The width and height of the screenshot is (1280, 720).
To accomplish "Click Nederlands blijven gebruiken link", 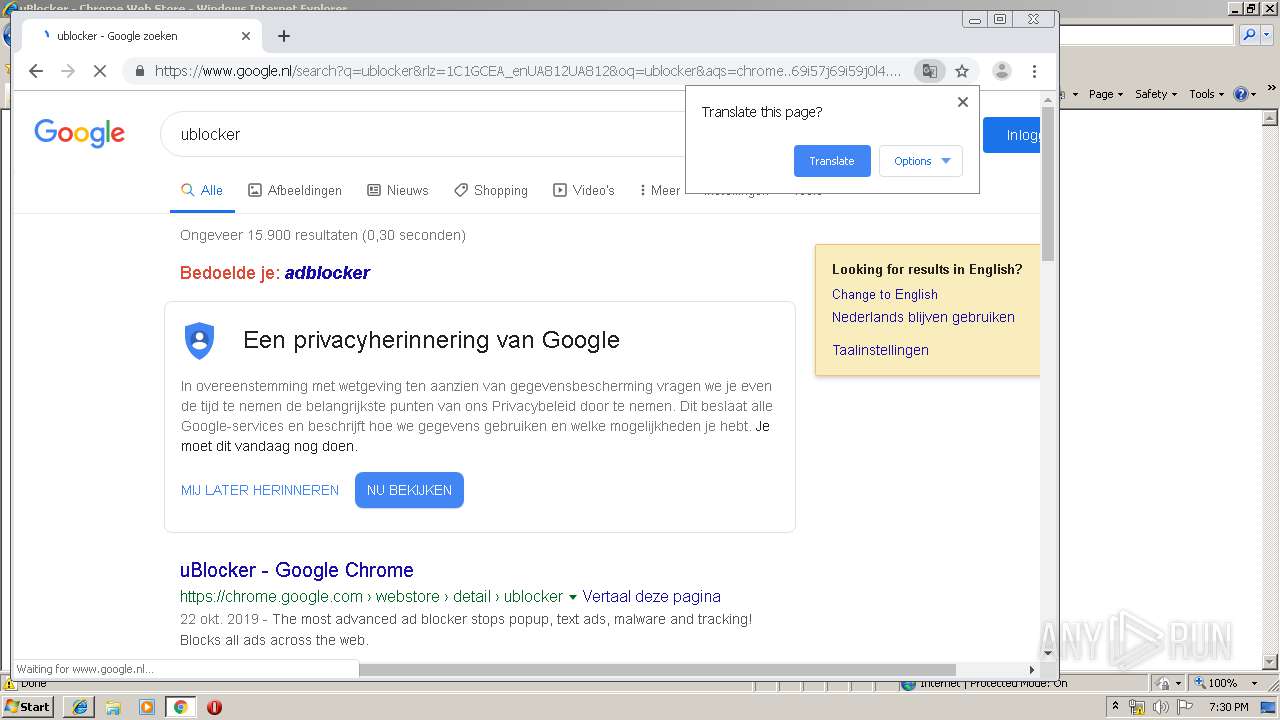I will tap(923, 317).
